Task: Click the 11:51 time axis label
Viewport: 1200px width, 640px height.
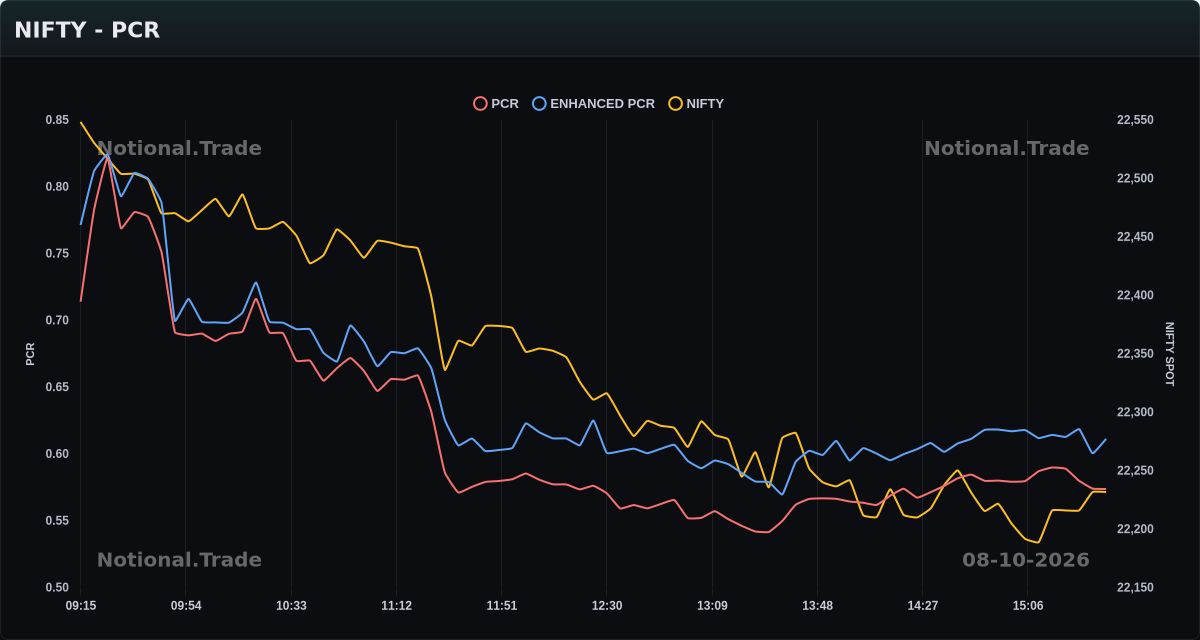Action: [502, 606]
